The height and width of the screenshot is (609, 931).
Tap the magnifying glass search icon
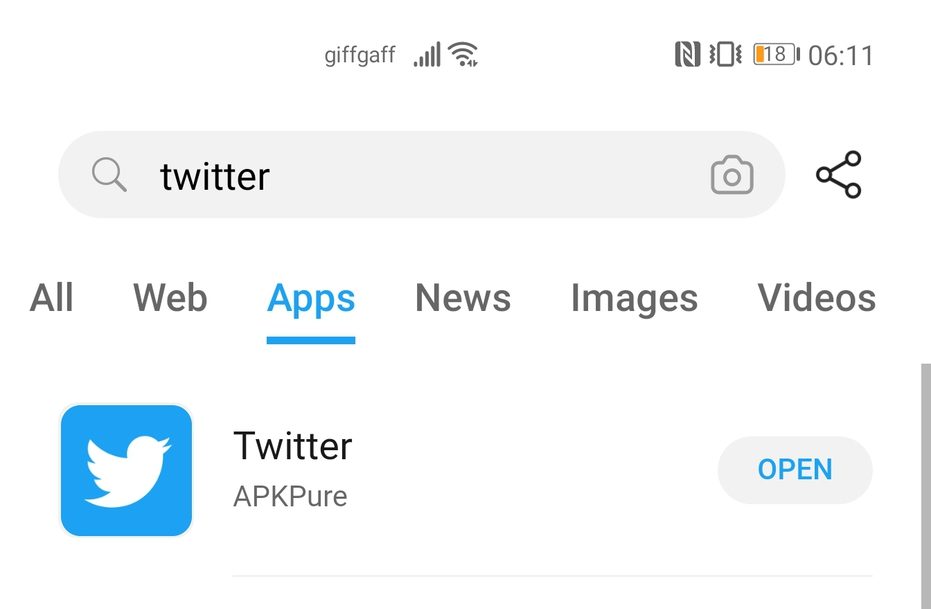pos(109,176)
